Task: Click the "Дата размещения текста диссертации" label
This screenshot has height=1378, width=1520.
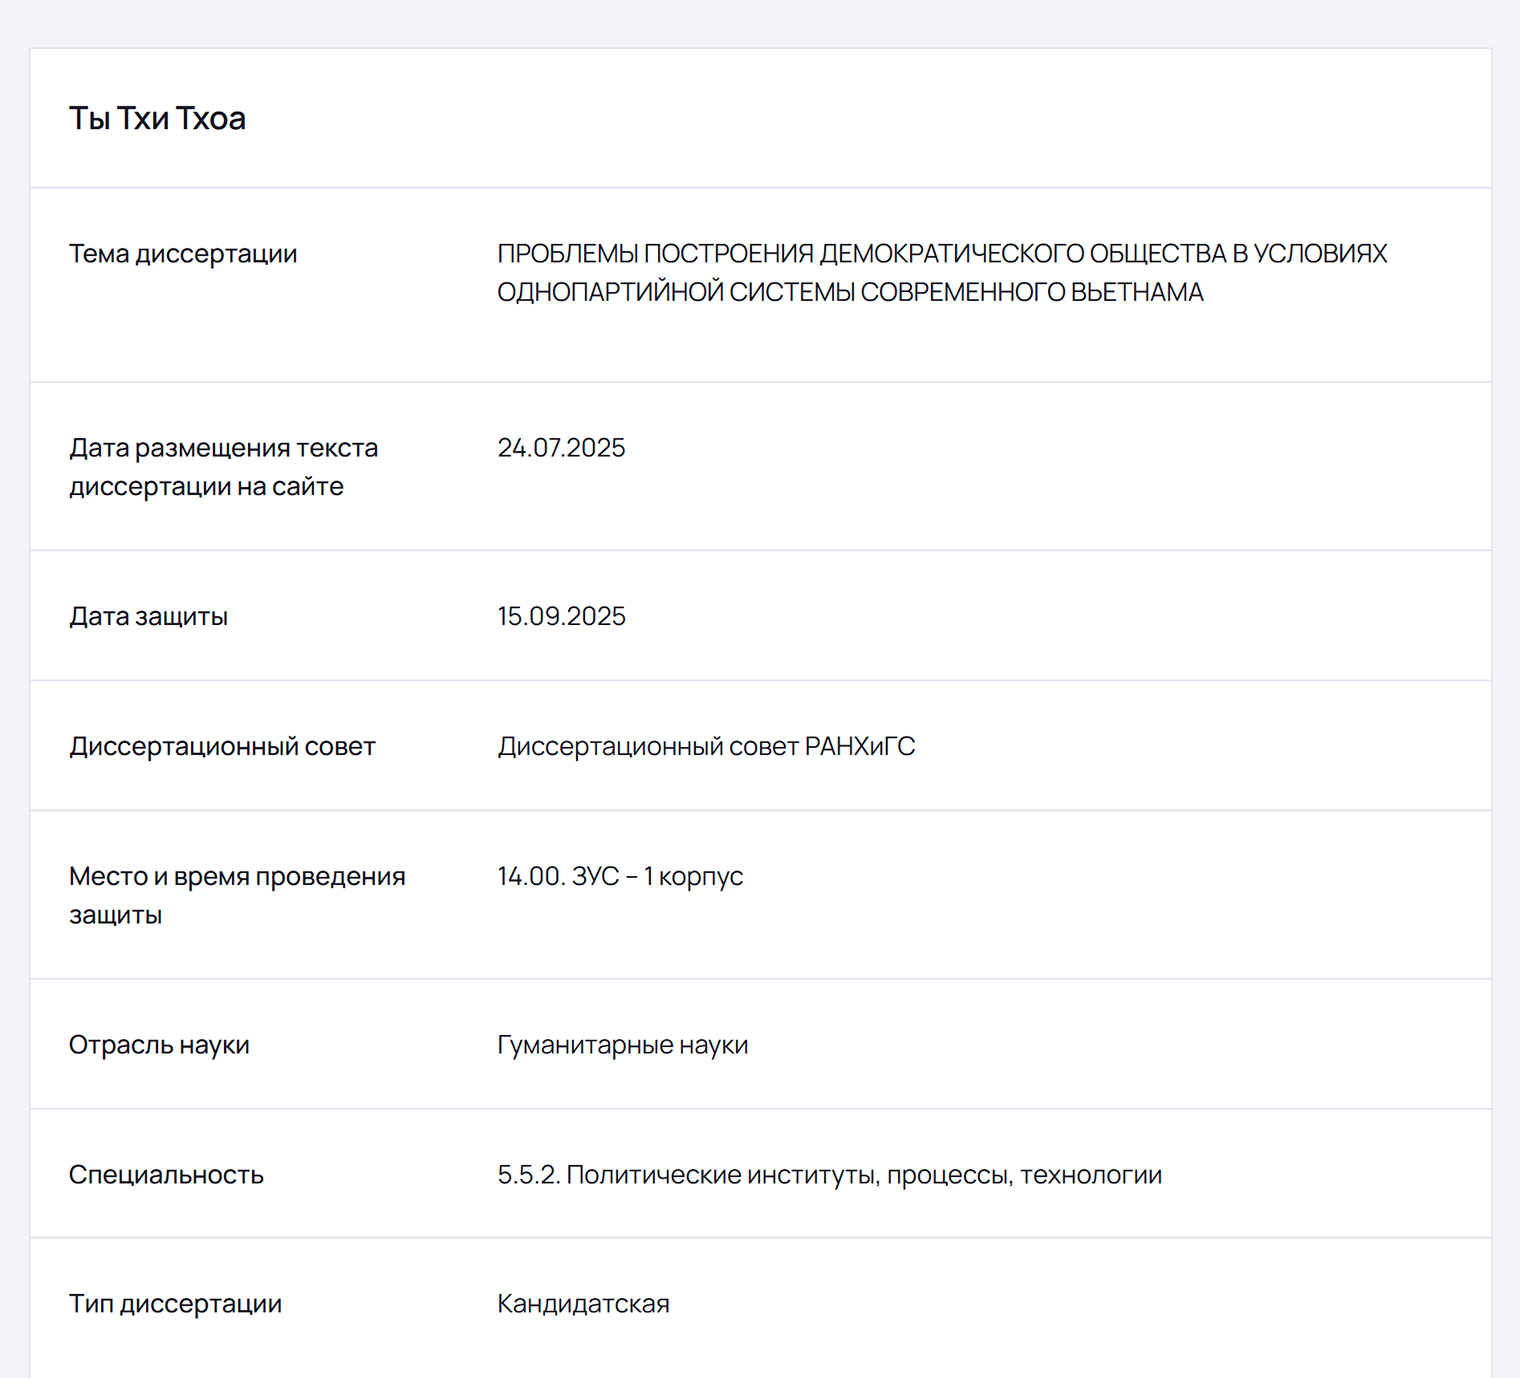Action: (223, 467)
